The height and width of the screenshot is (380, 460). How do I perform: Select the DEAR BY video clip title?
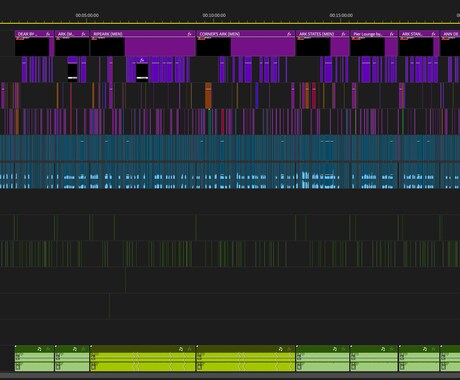click(26, 34)
